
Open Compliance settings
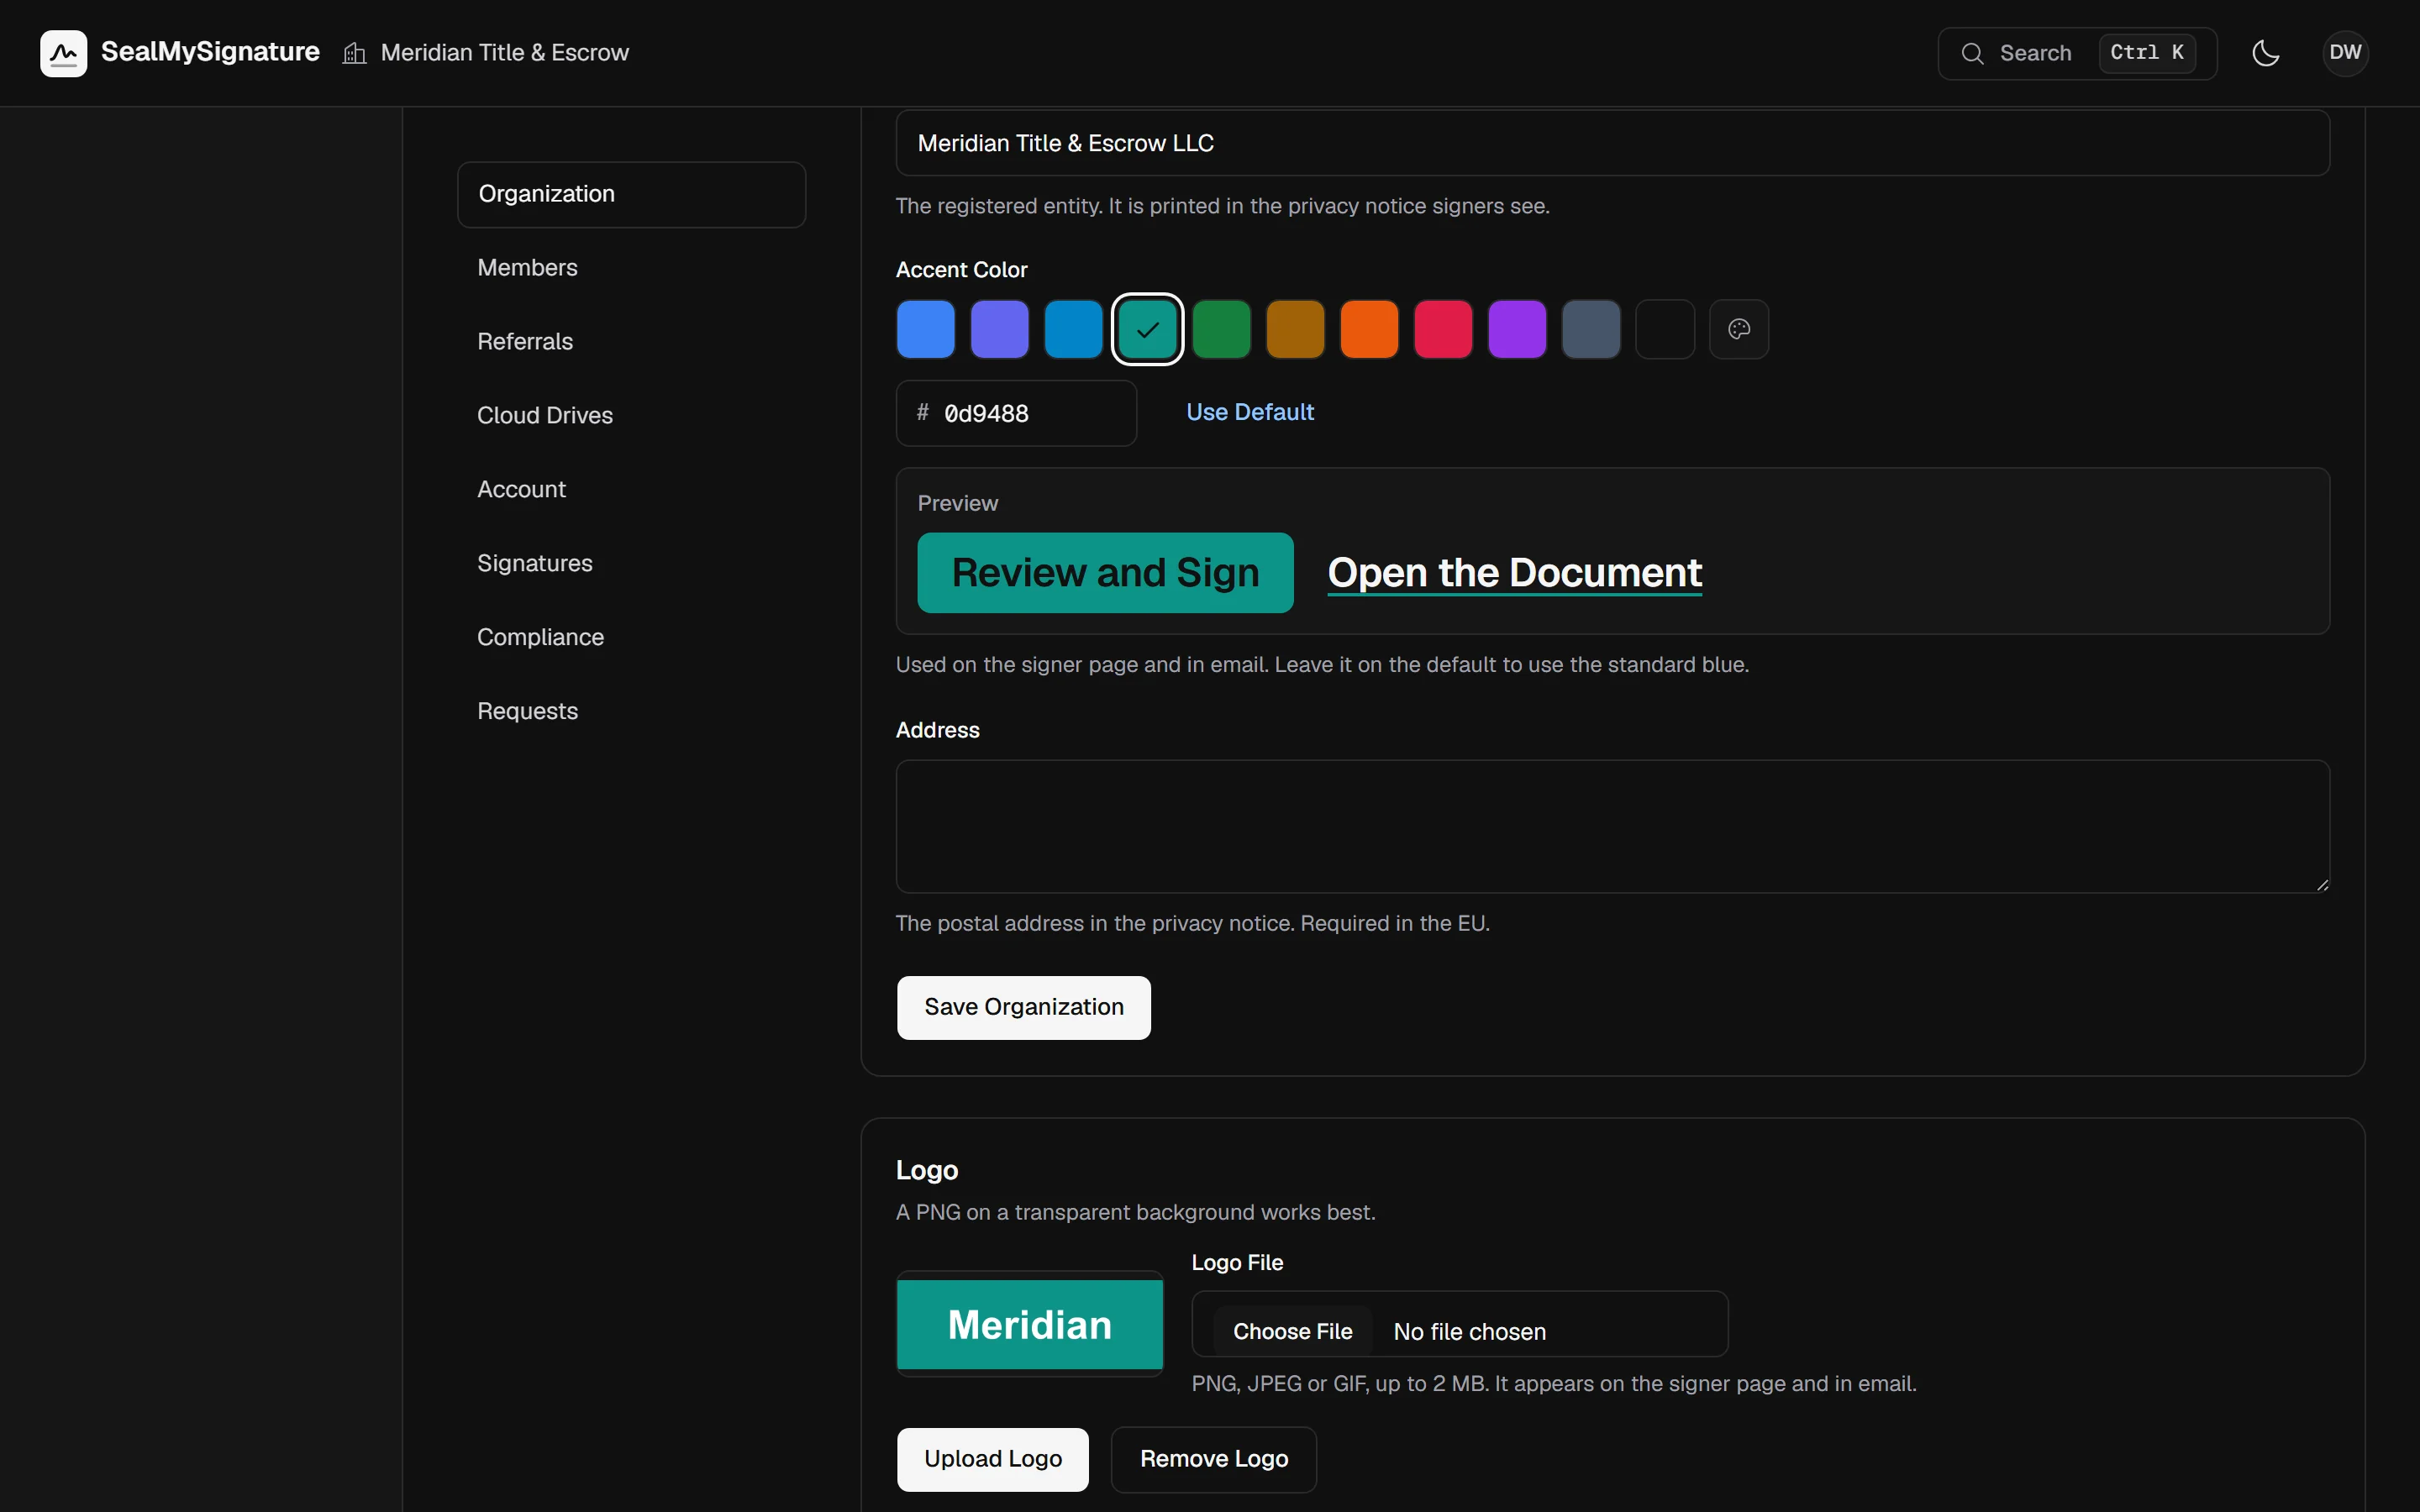632,638
